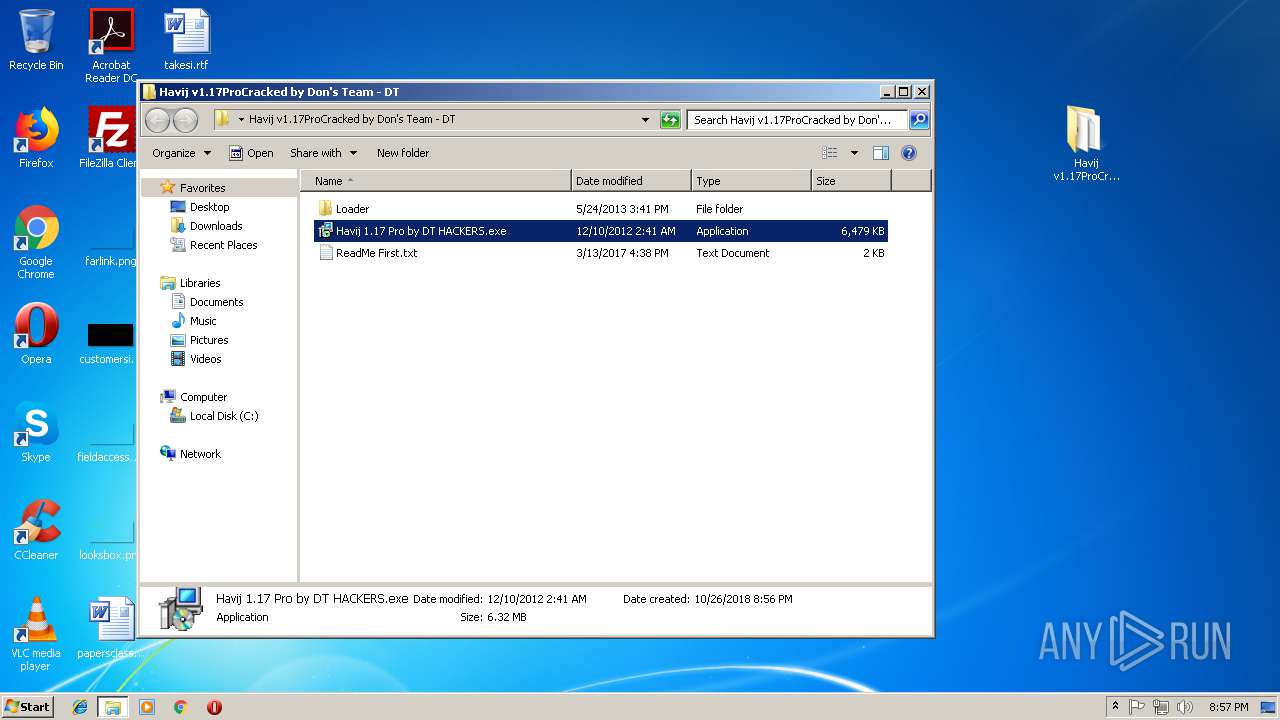Show hidden system tray icons
Viewport: 1280px width, 720px height.
pyautogui.click(x=1115, y=707)
